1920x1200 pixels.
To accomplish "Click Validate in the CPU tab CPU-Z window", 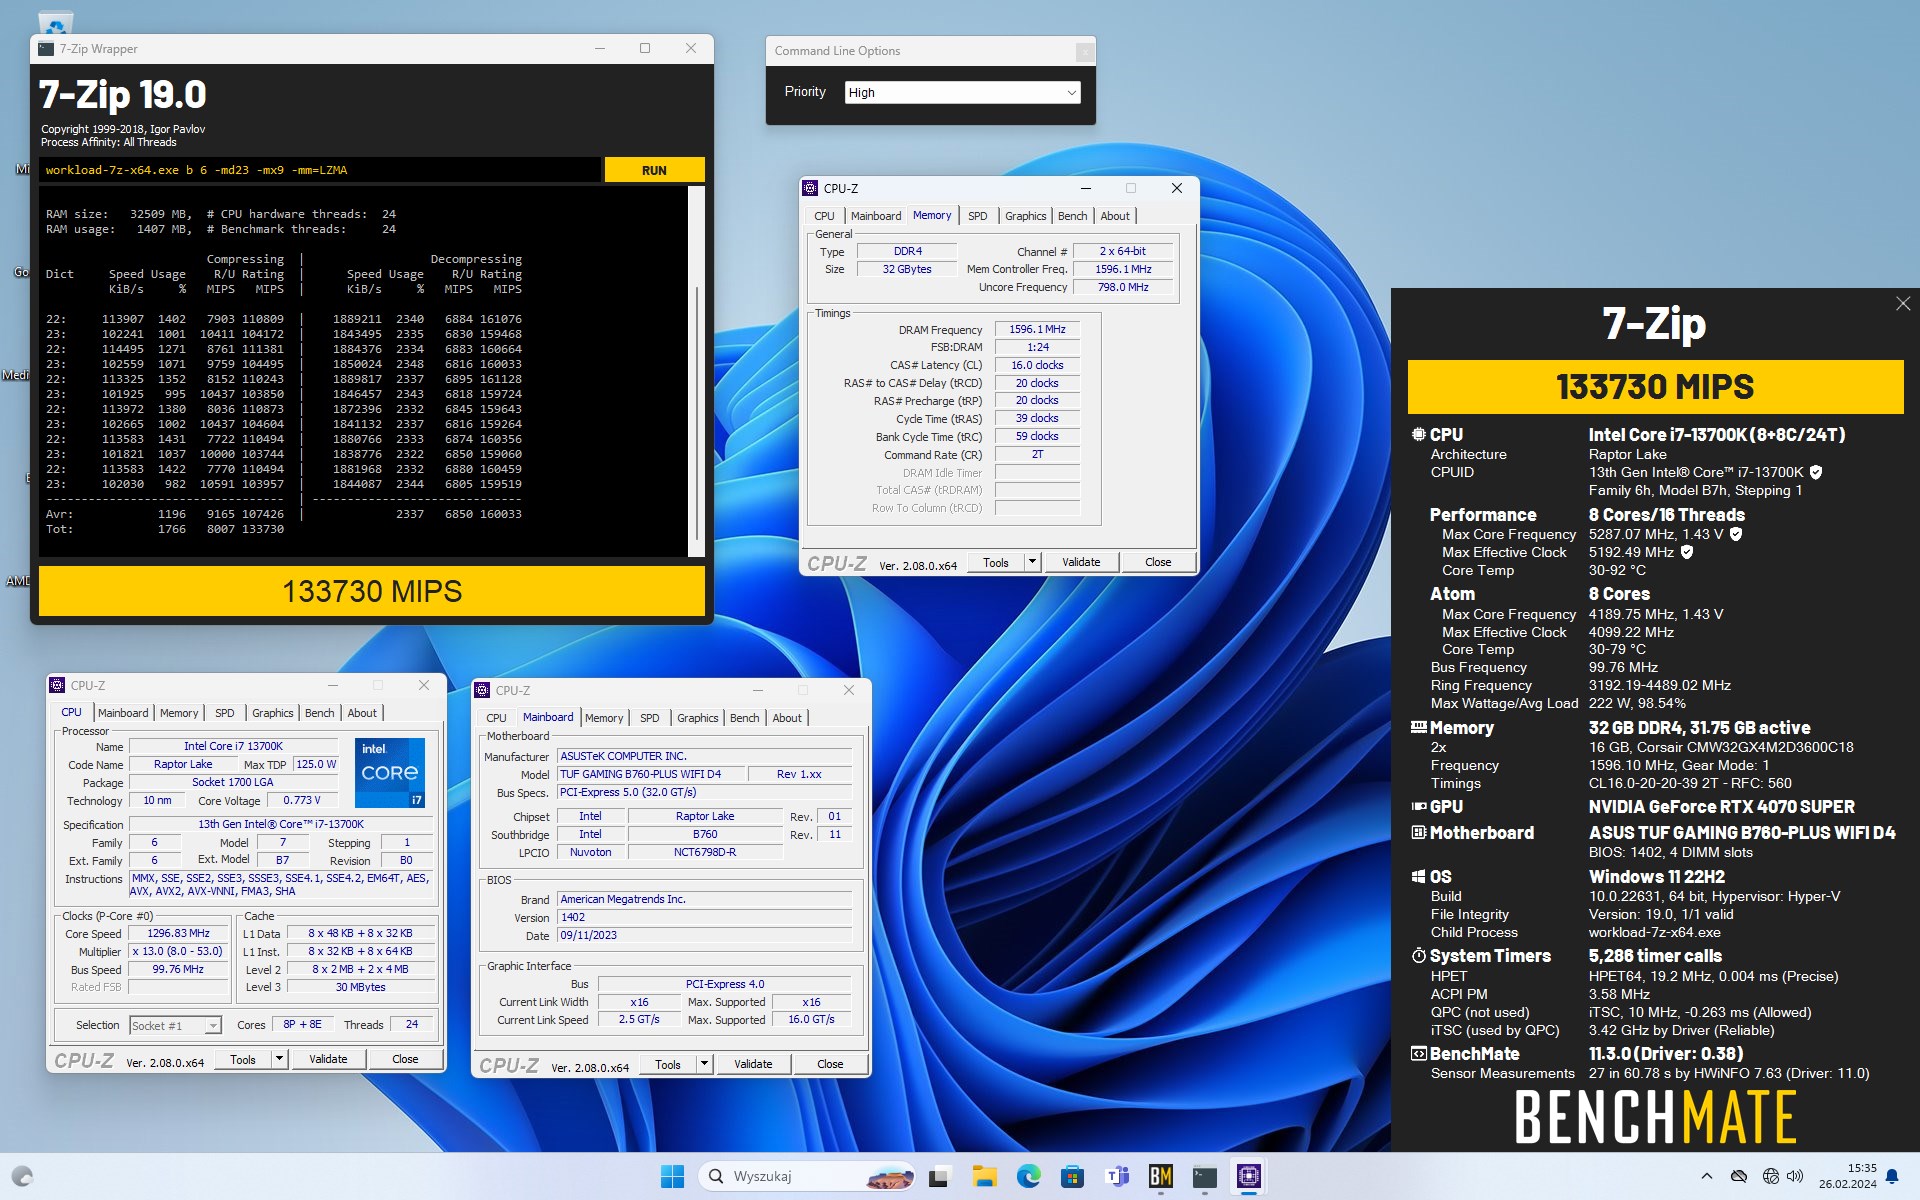I will pos(328,1059).
